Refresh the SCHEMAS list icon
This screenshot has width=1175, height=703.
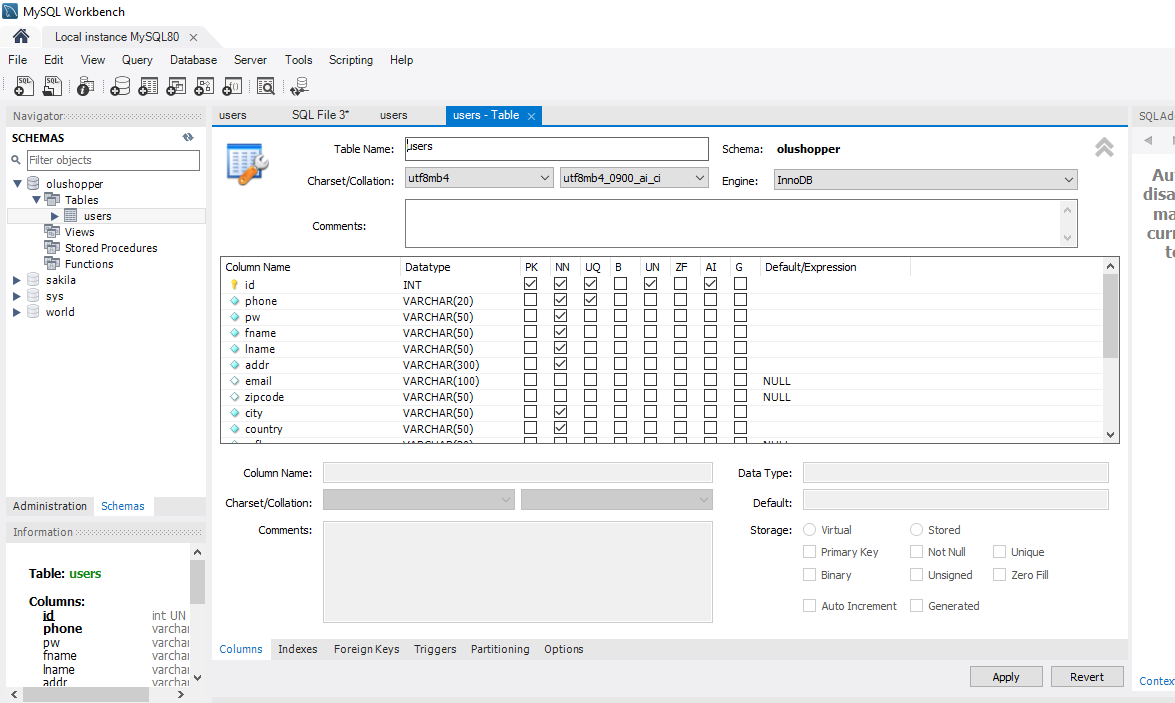pyautogui.click(x=188, y=137)
